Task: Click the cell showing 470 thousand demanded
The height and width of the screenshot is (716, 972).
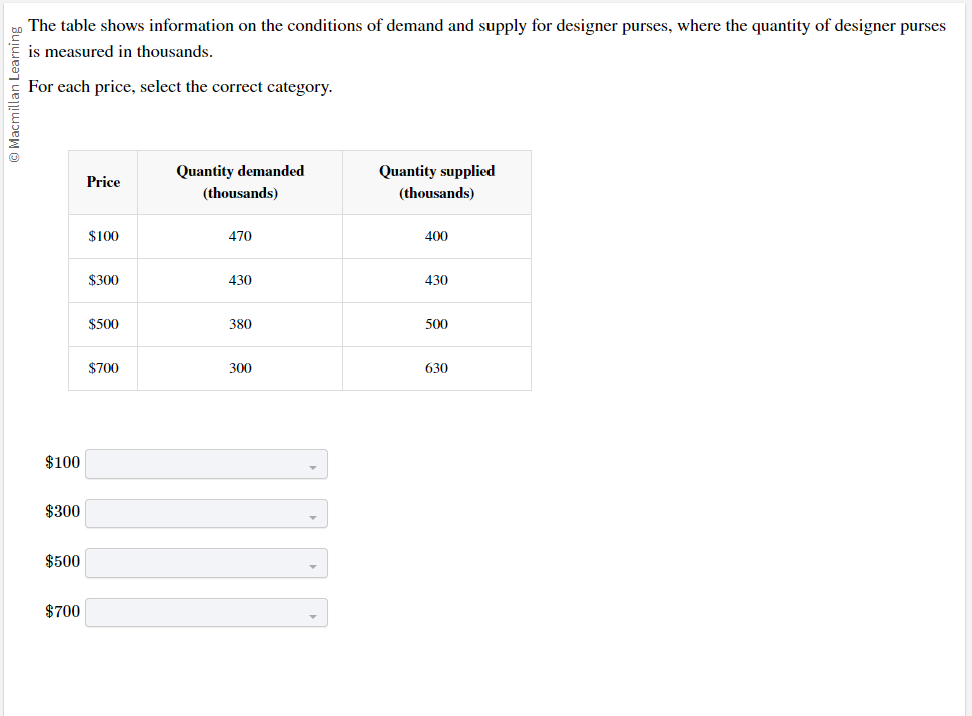Action: pyautogui.click(x=240, y=236)
